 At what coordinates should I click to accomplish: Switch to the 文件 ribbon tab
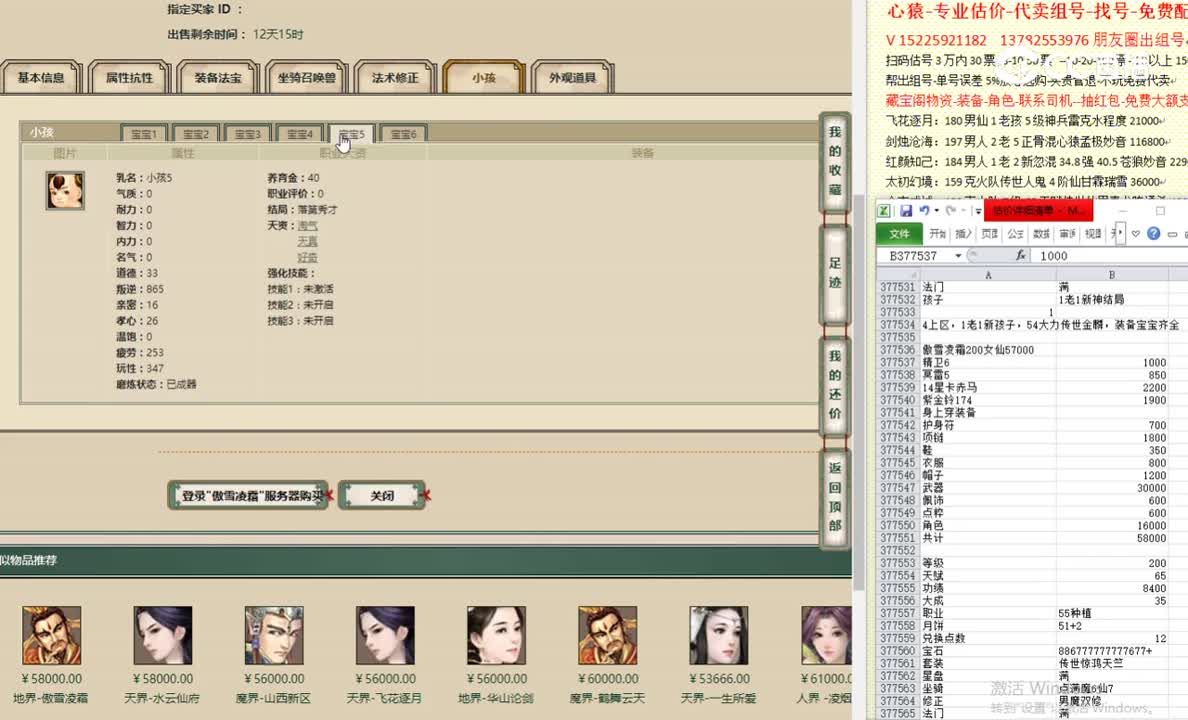(x=900, y=233)
